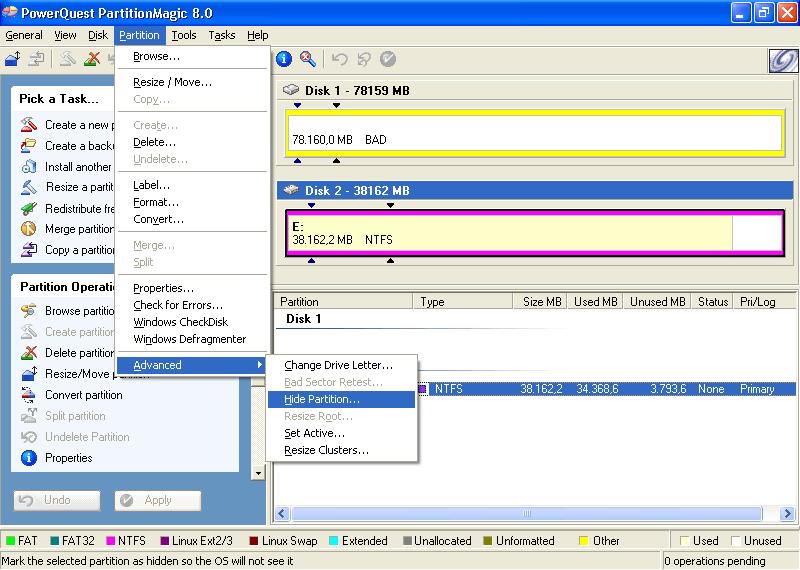Click the Delete partition operation icon
Viewport: 800px width, 570px height.
tap(29, 353)
